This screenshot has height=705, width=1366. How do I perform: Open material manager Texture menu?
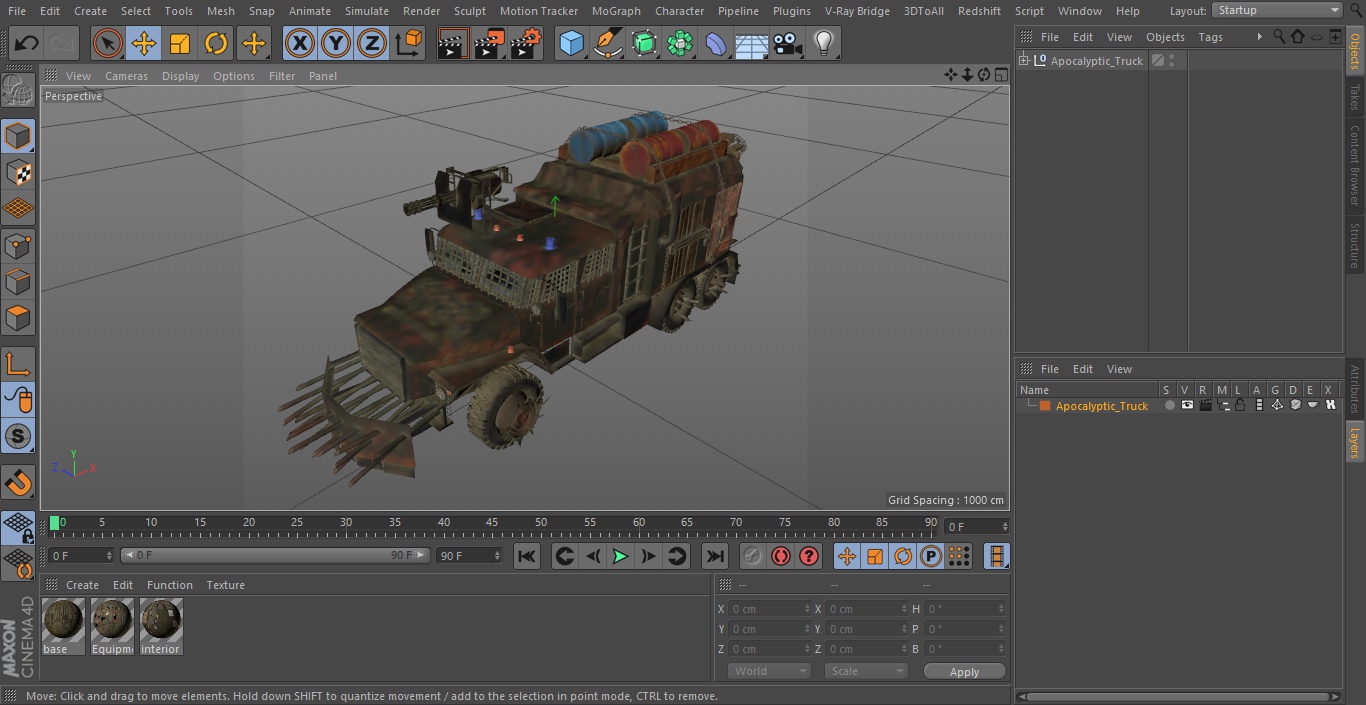pos(225,585)
